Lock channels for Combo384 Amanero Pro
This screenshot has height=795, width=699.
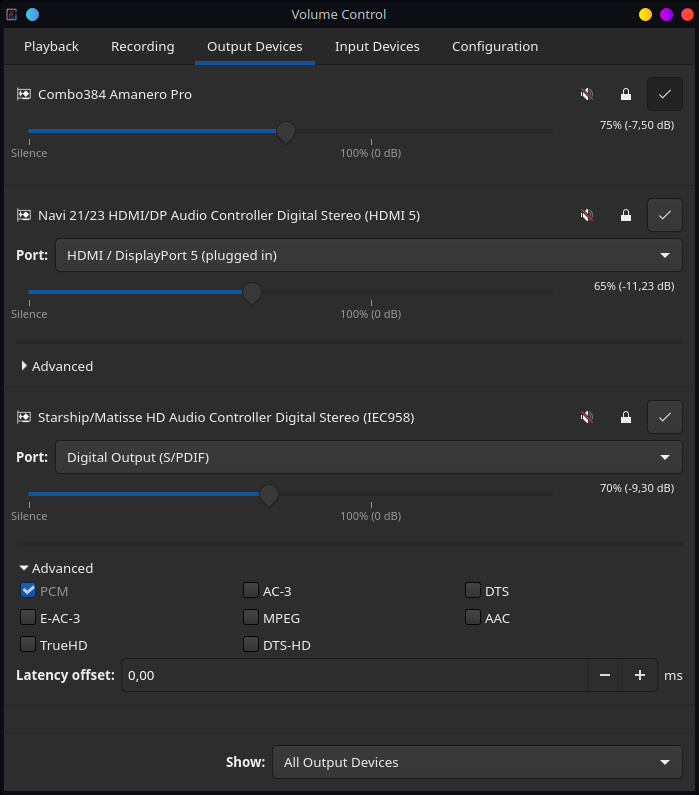[x=626, y=94]
